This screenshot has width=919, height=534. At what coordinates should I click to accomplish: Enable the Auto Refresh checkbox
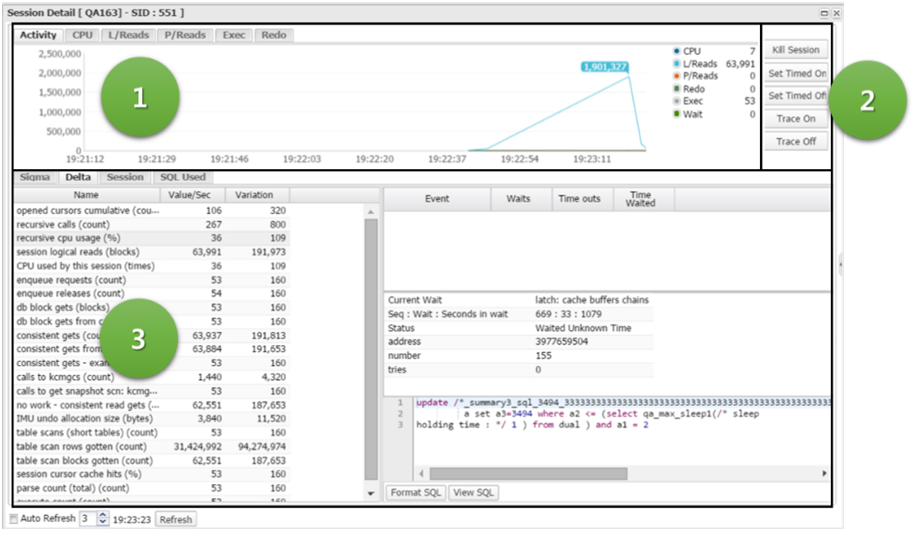pos(13,519)
